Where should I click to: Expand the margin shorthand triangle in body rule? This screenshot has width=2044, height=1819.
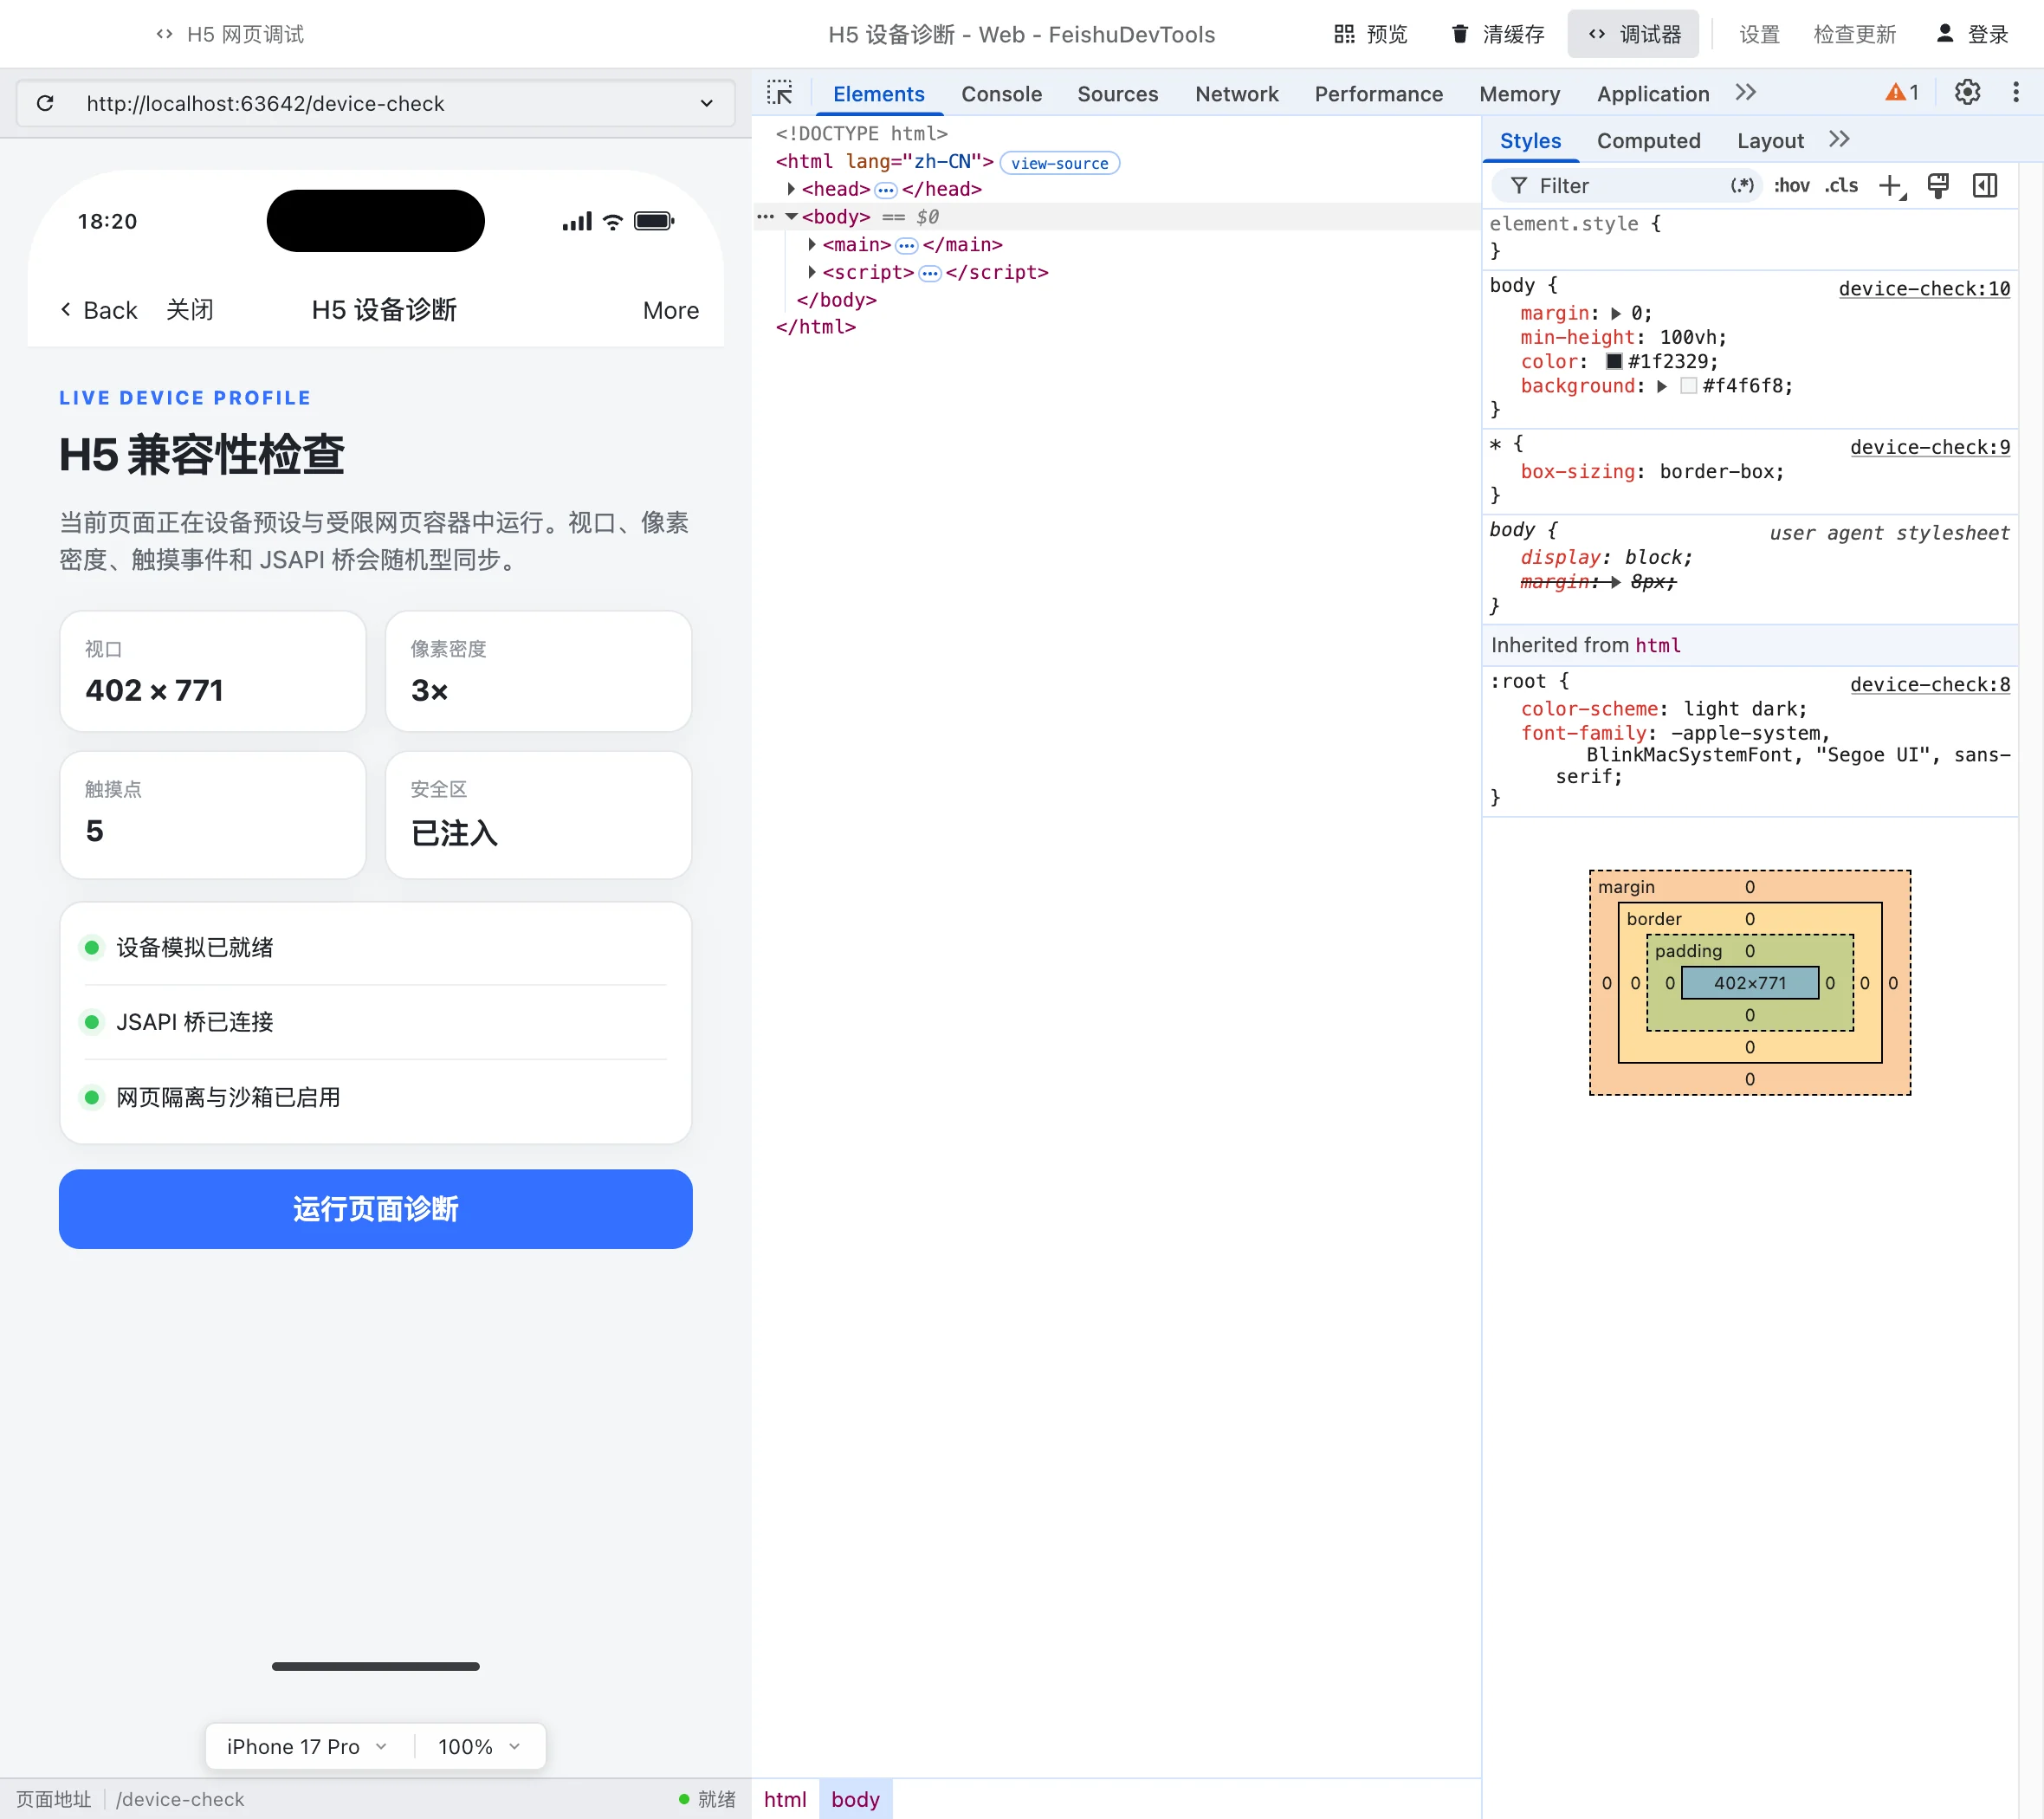1616,314
